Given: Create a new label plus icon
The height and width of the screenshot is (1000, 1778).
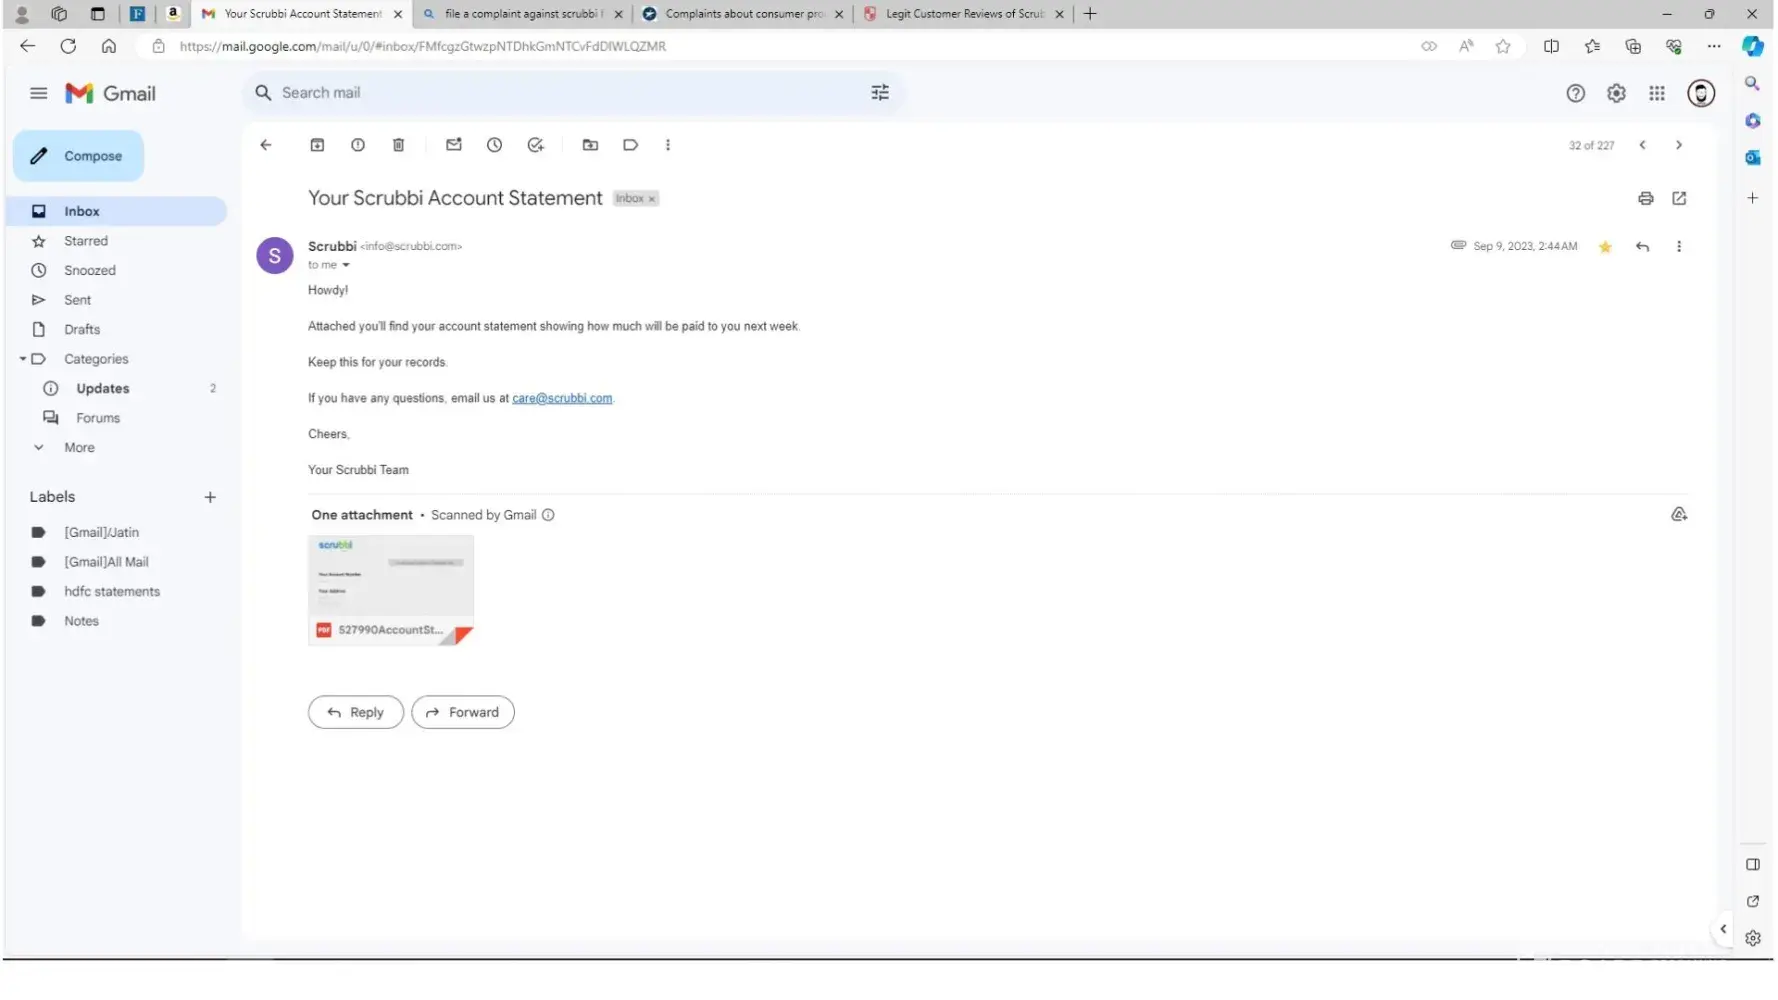Looking at the screenshot, I should (x=210, y=498).
